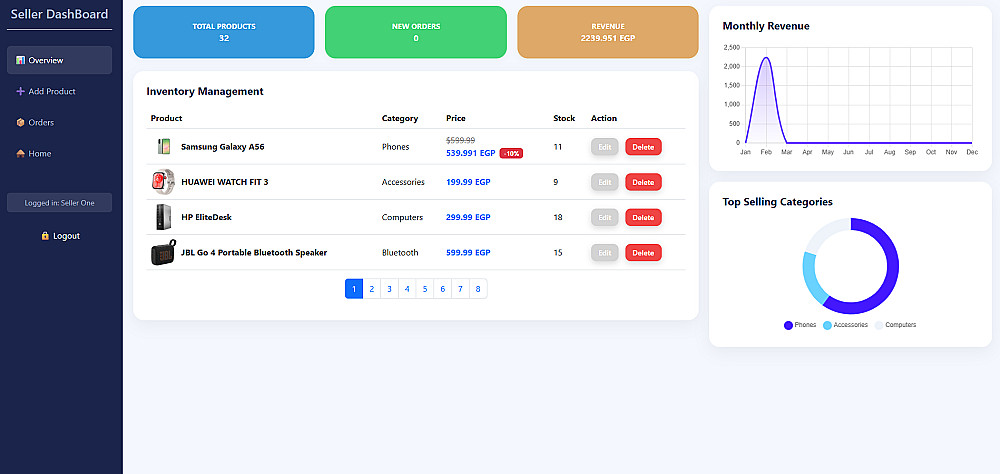Toggle Accessories legend swatch in categories chart
This screenshot has height=474, width=1000.
pyautogui.click(x=827, y=325)
